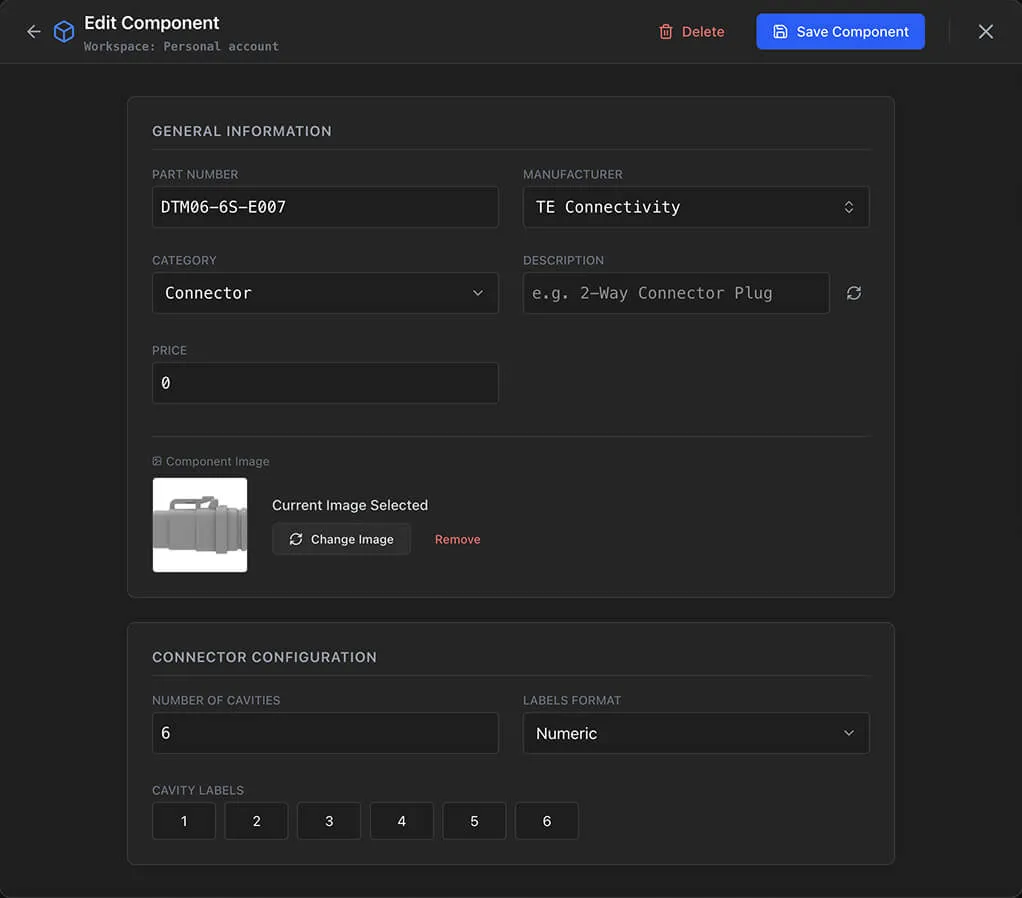Click the blue component cube icon in header
The height and width of the screenshot is (898, 1022).
pos(63,31)
